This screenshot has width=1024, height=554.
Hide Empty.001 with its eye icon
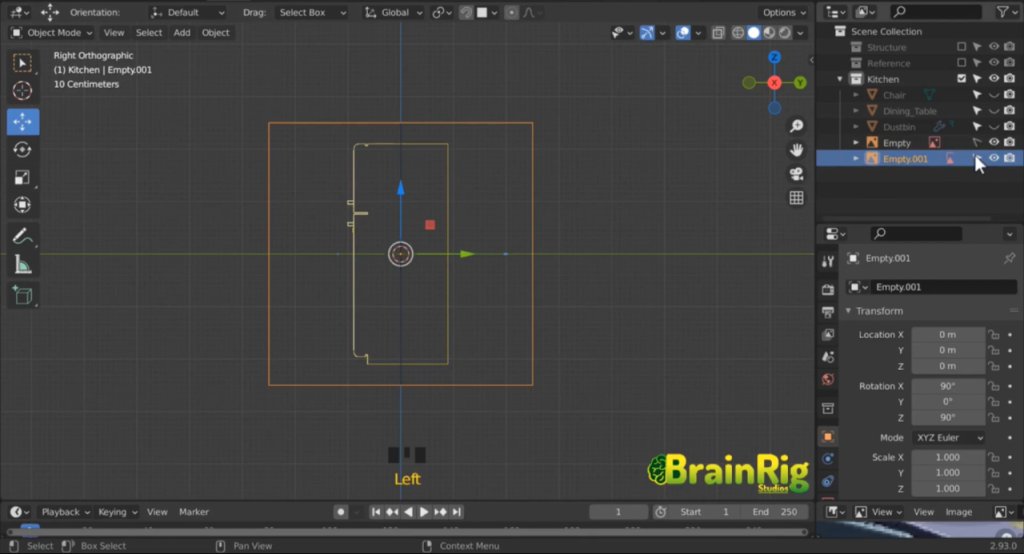[x=993, y=158]
